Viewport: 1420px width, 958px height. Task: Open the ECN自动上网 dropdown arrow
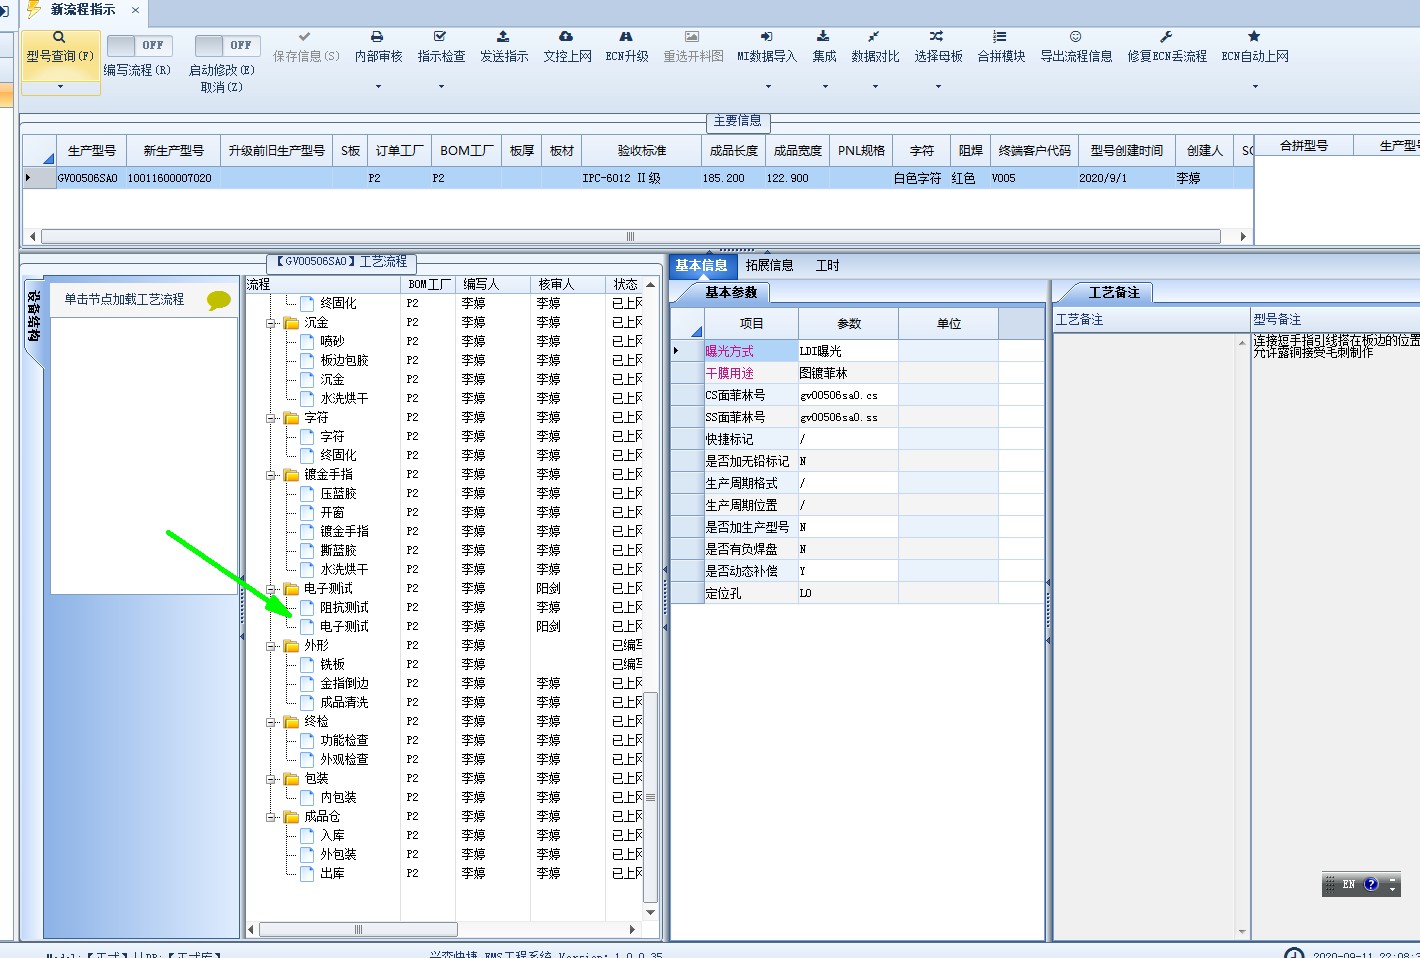click(1255, 87)
